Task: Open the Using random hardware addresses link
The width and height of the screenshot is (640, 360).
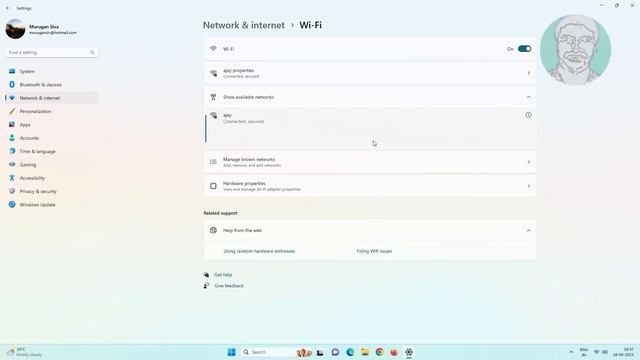Action: [259, 251]
